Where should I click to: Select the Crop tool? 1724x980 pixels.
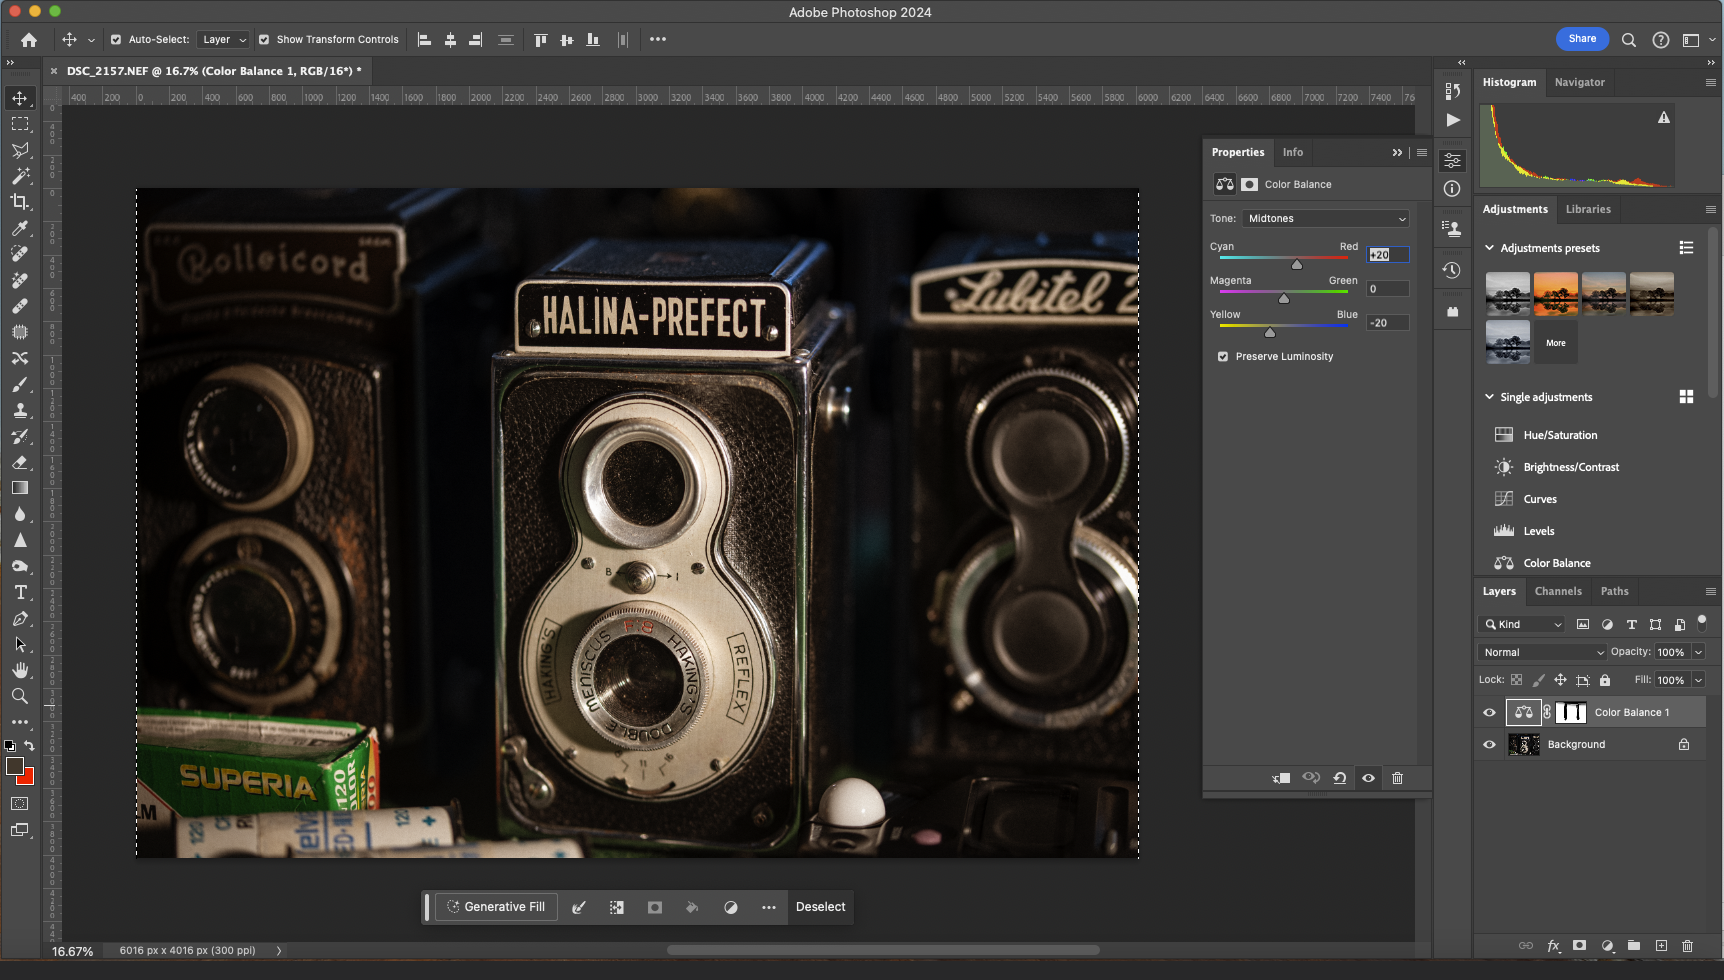click(x=20, y=202)
